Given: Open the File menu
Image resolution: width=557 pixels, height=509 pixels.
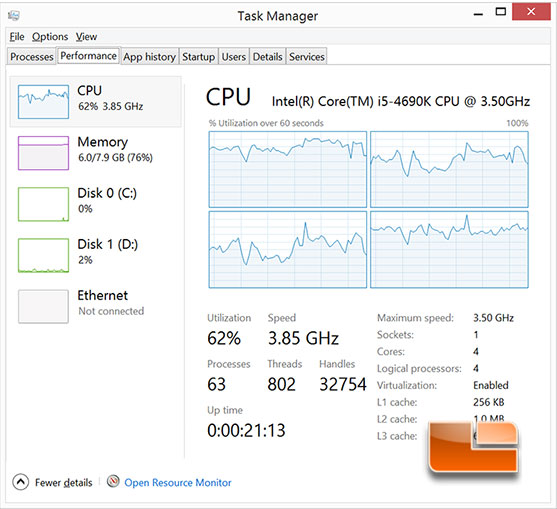Looking at the screenshot, I should pyautogui.click(x=17, y=37).
